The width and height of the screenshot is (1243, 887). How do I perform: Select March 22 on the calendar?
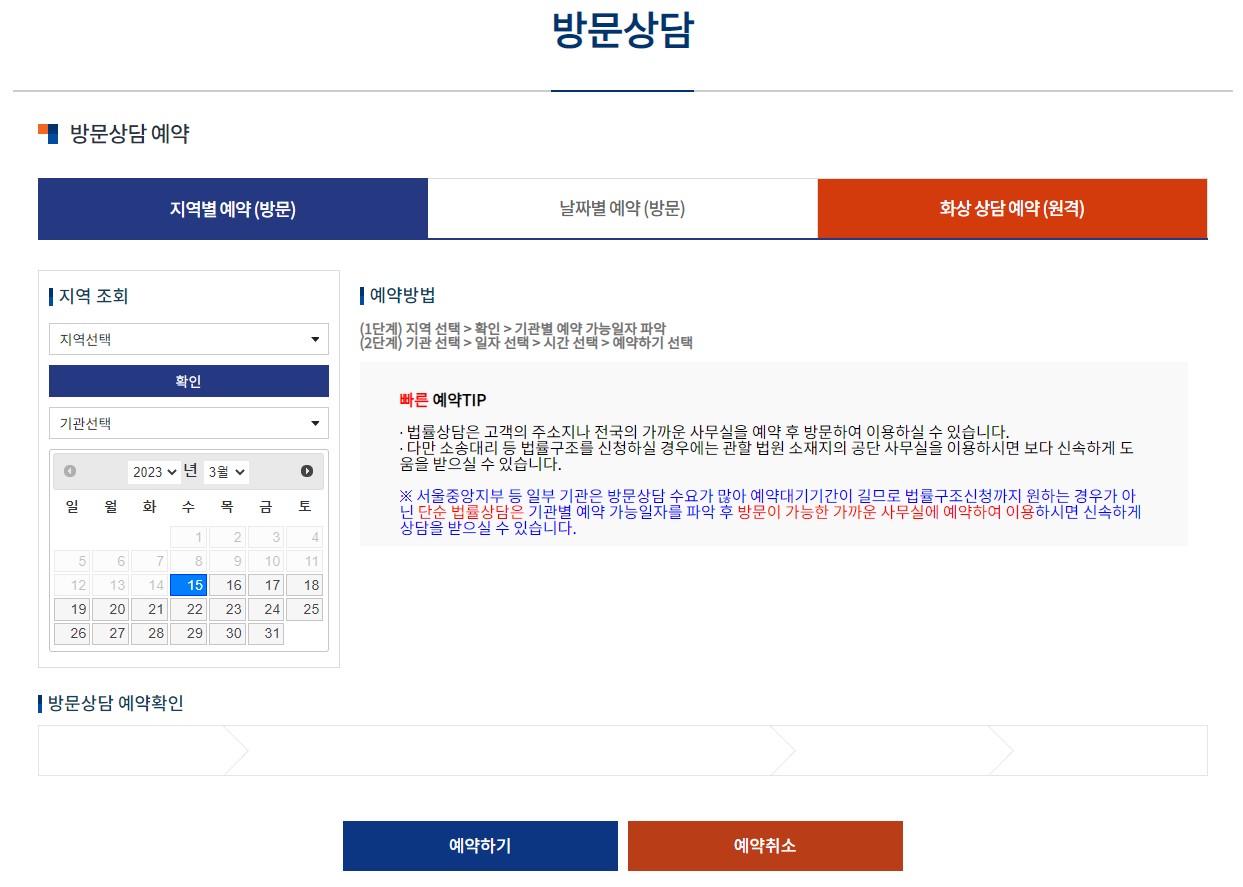[188, 609]
